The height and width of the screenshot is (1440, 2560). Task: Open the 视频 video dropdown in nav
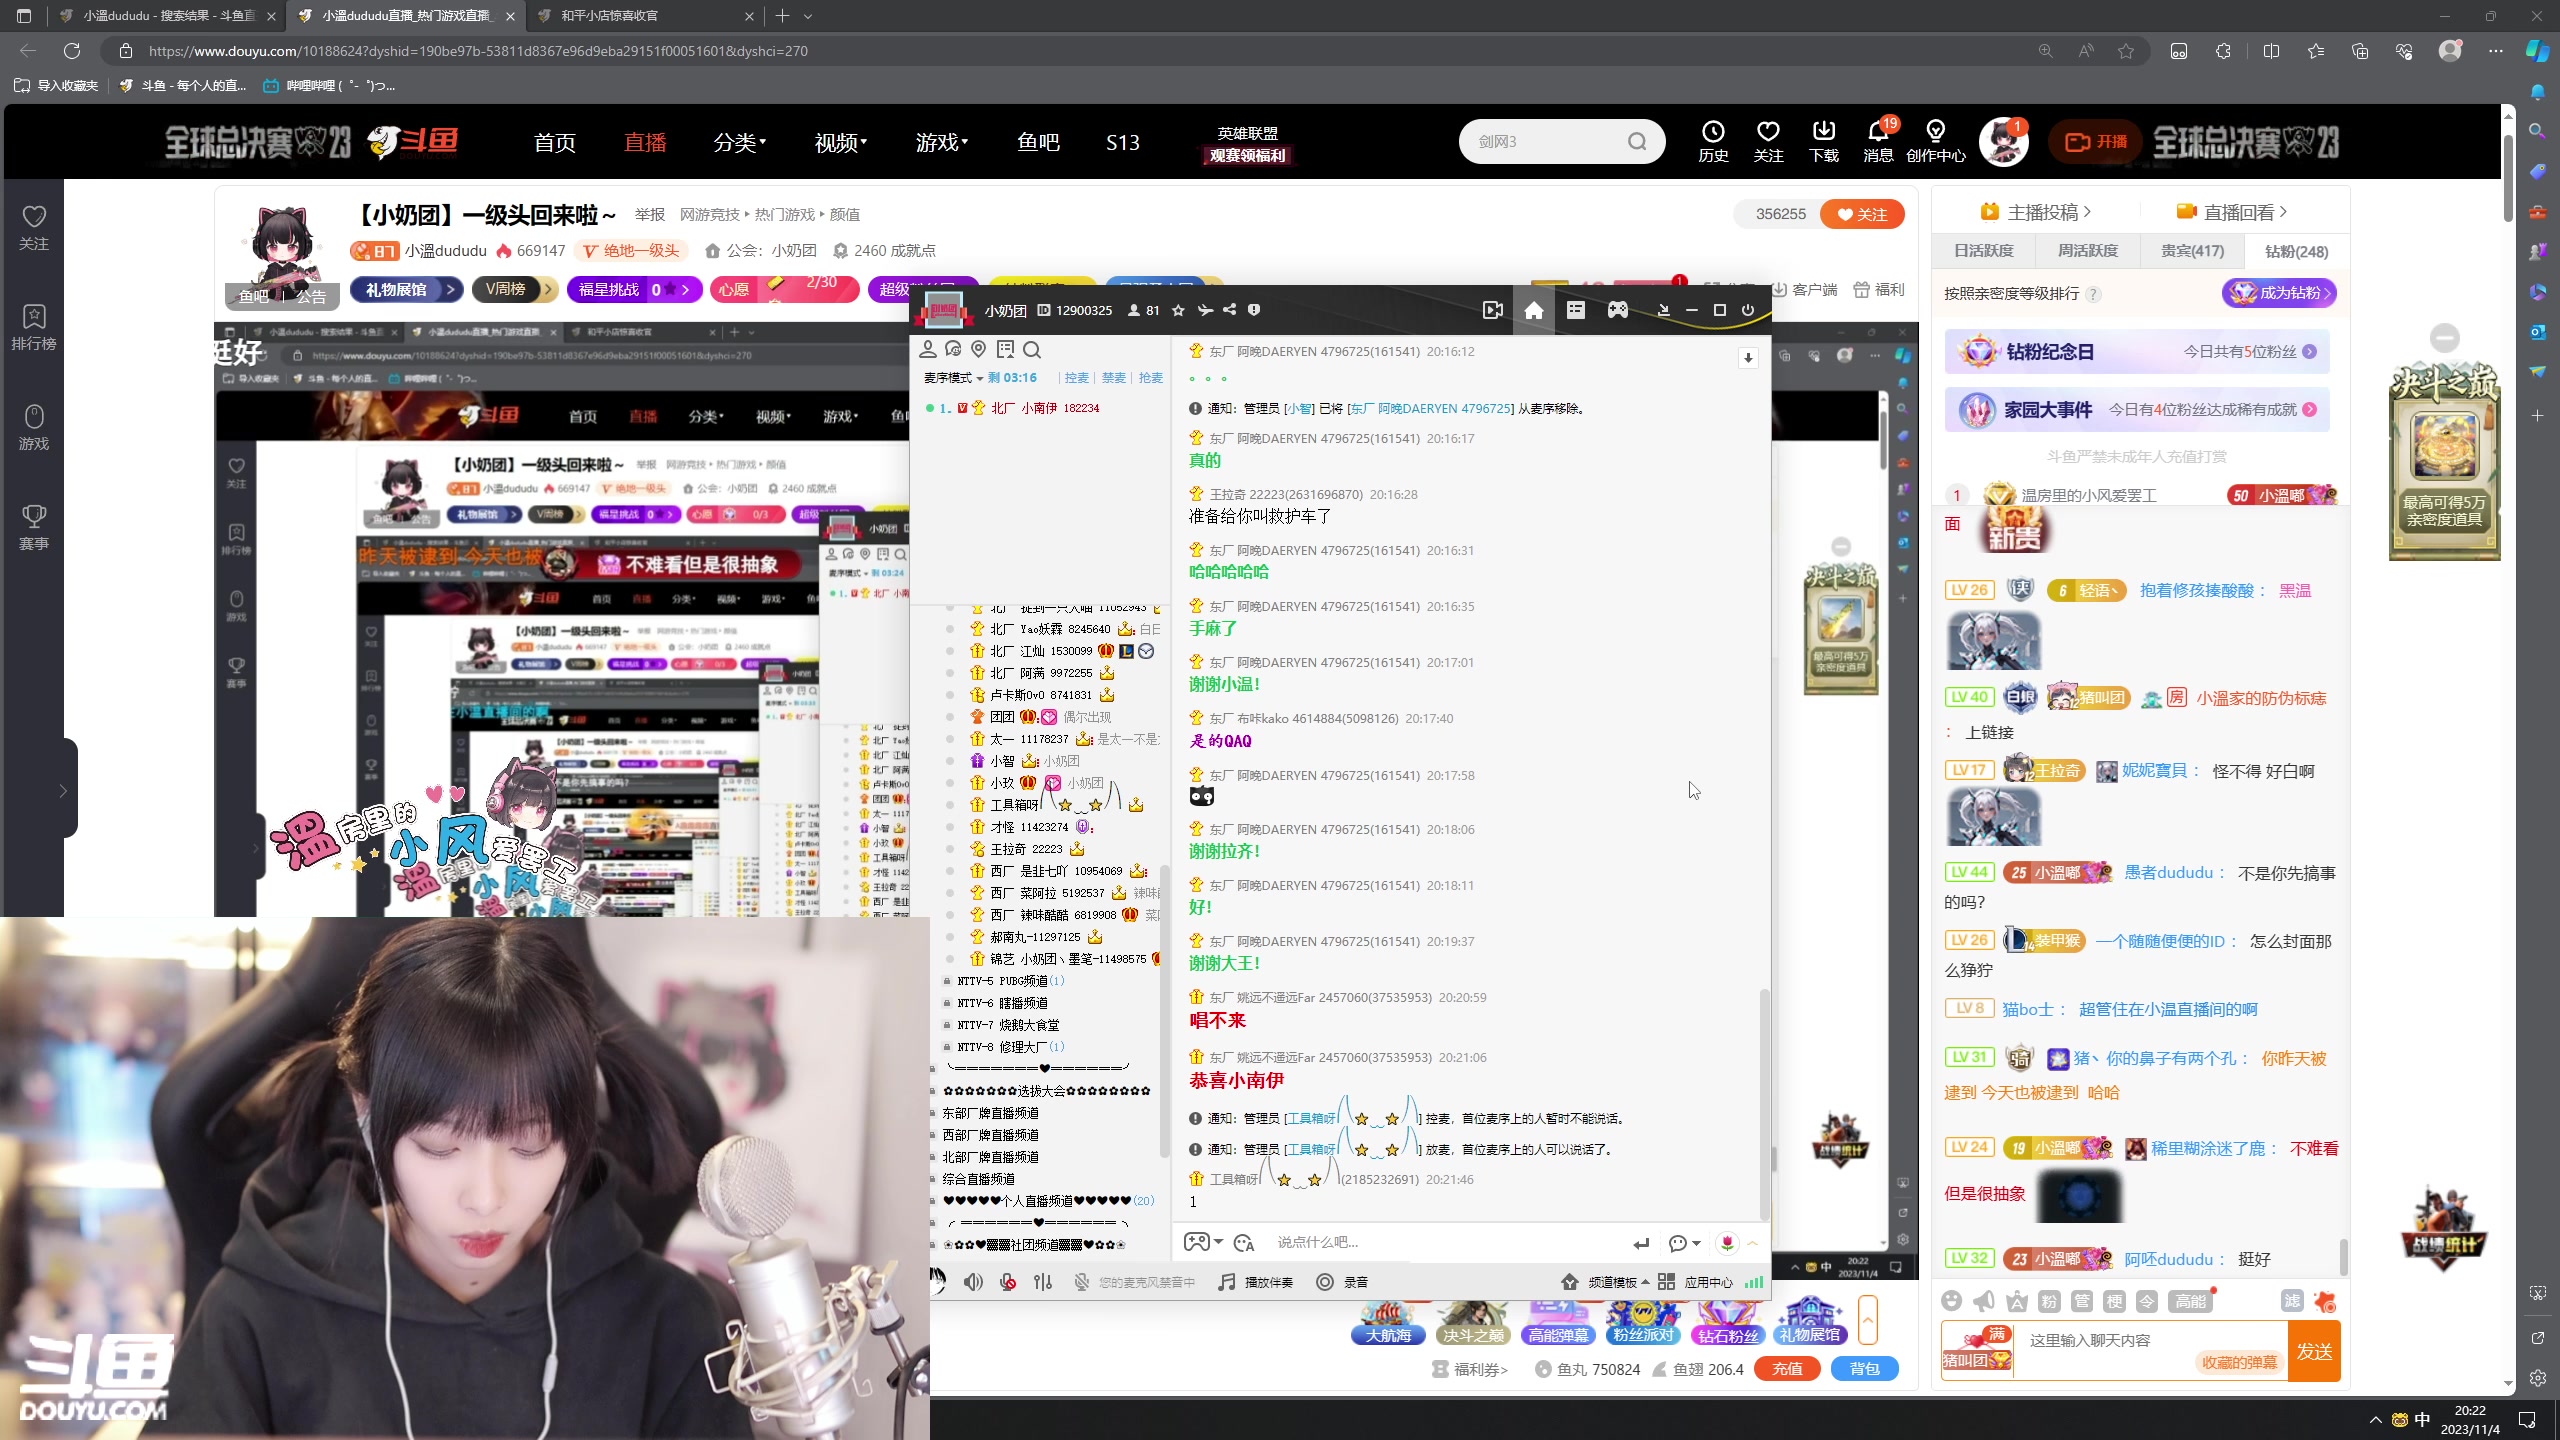click(x=840, y=142)
